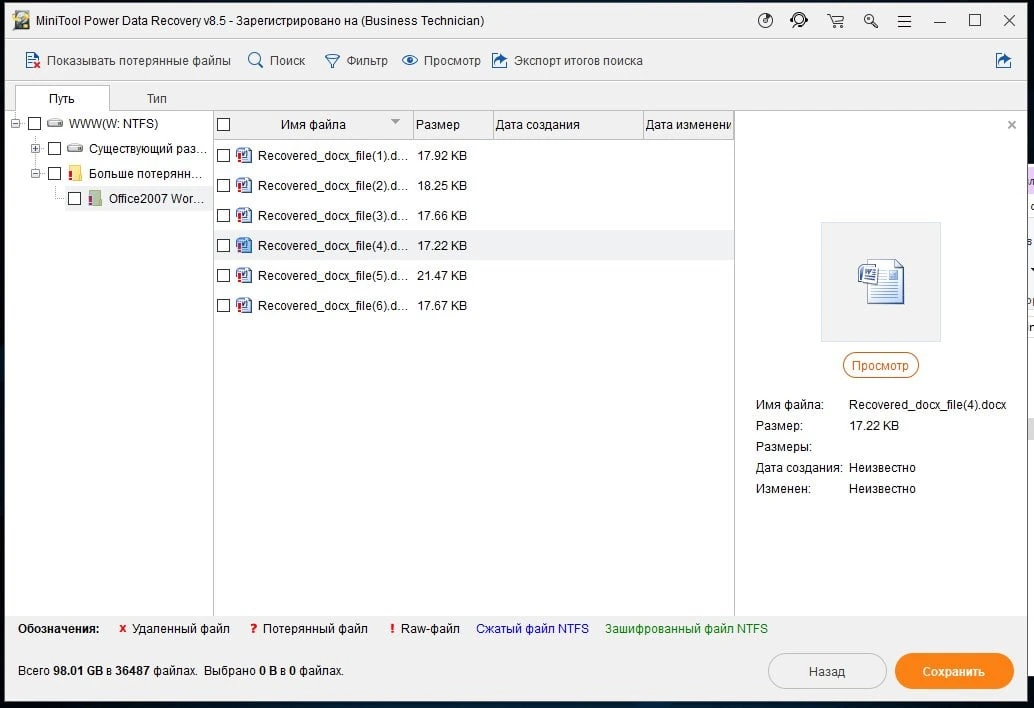
Task: Click the Назад button
Action: coord(827,671)
